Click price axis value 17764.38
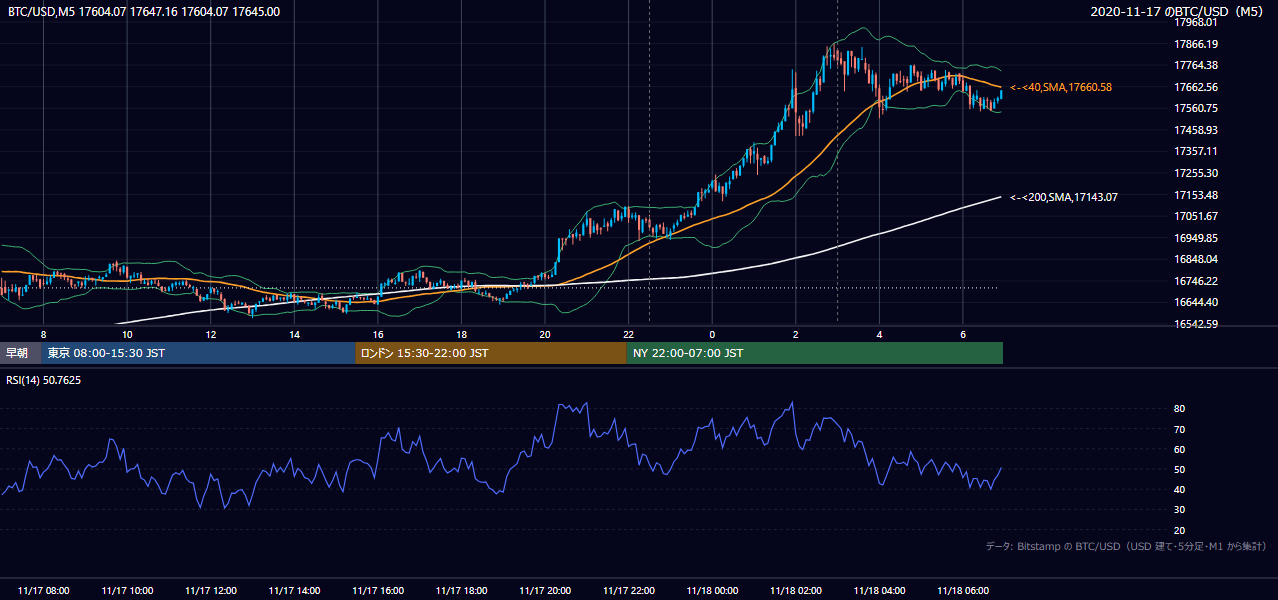Viewport: 1278px width, 600px height. point(1196,65)
